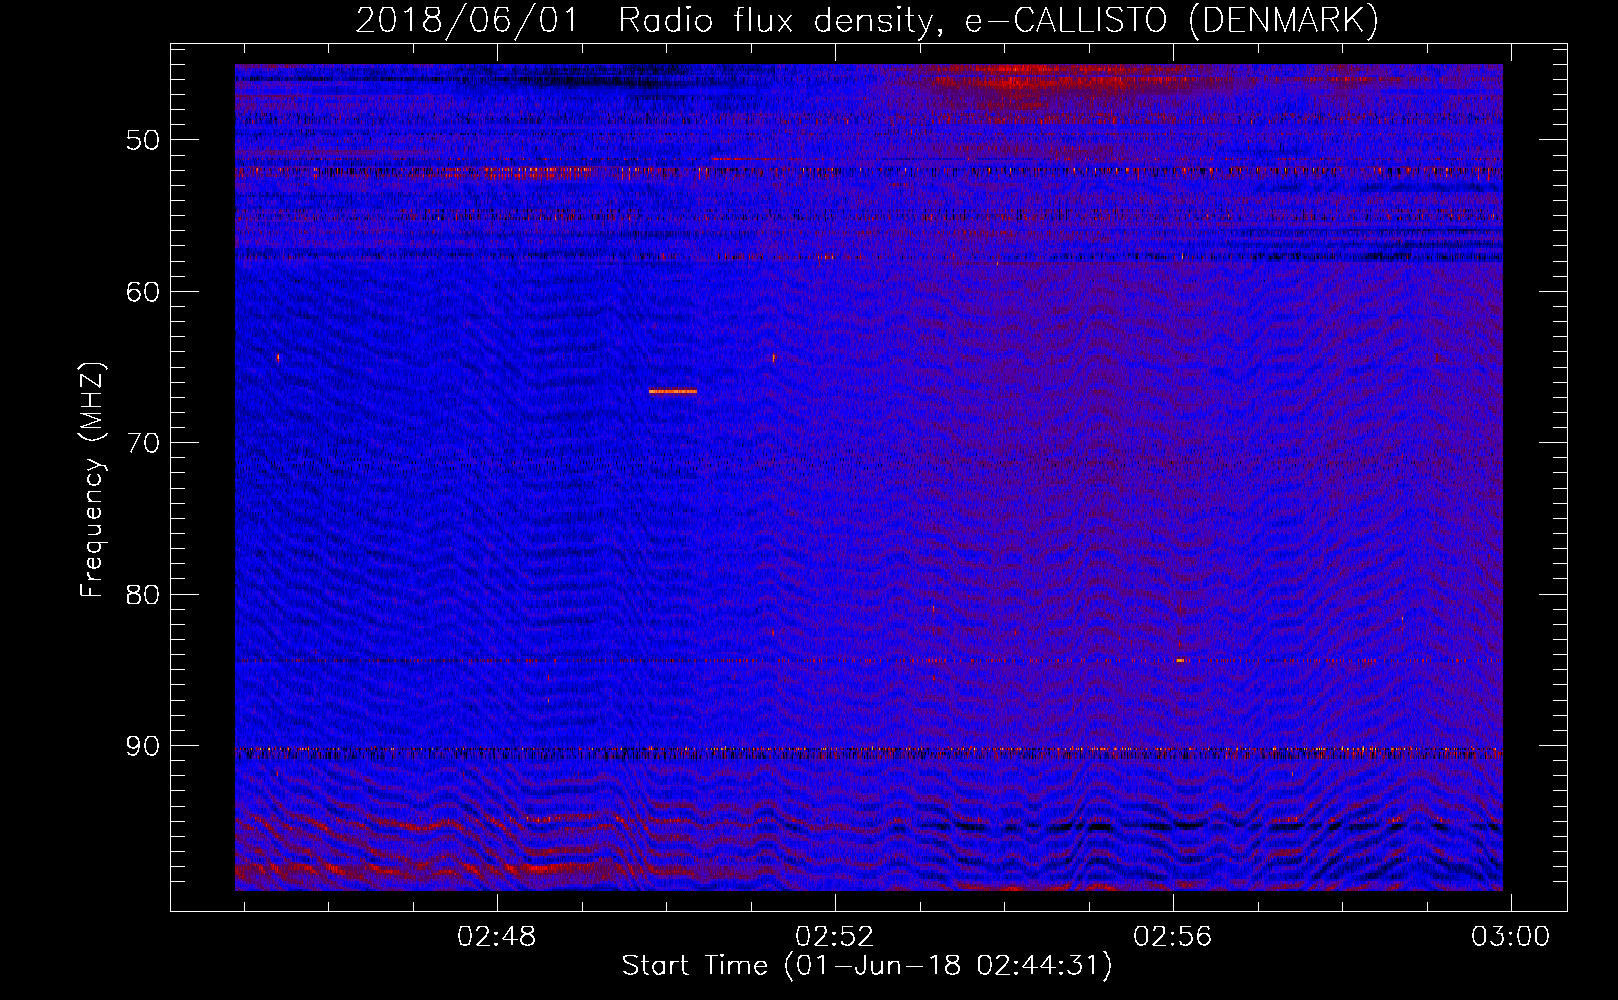Click the 50 frequency tick label
Image resolution: width=1618 pixels, height=1000 pixels.
143,140
